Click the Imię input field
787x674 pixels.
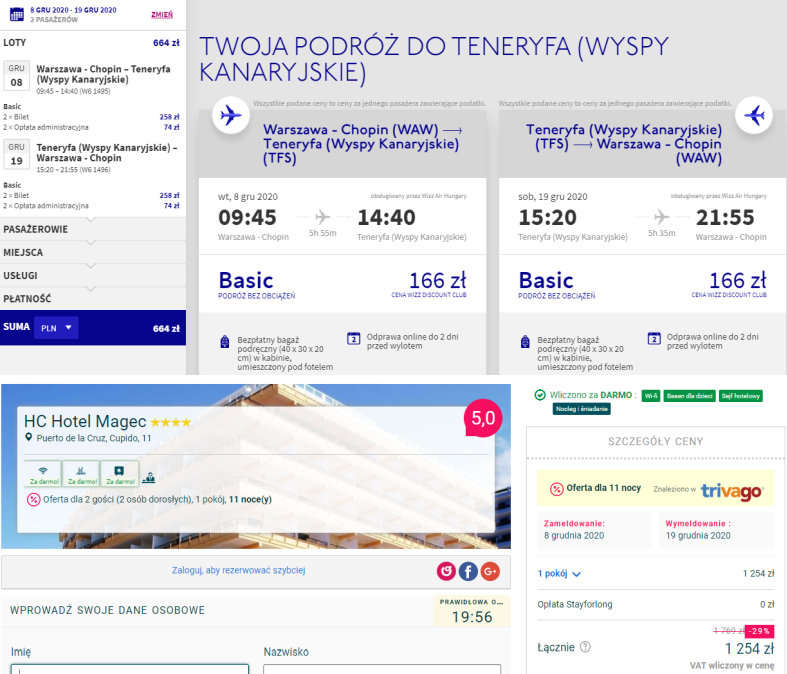click(129, 669)
